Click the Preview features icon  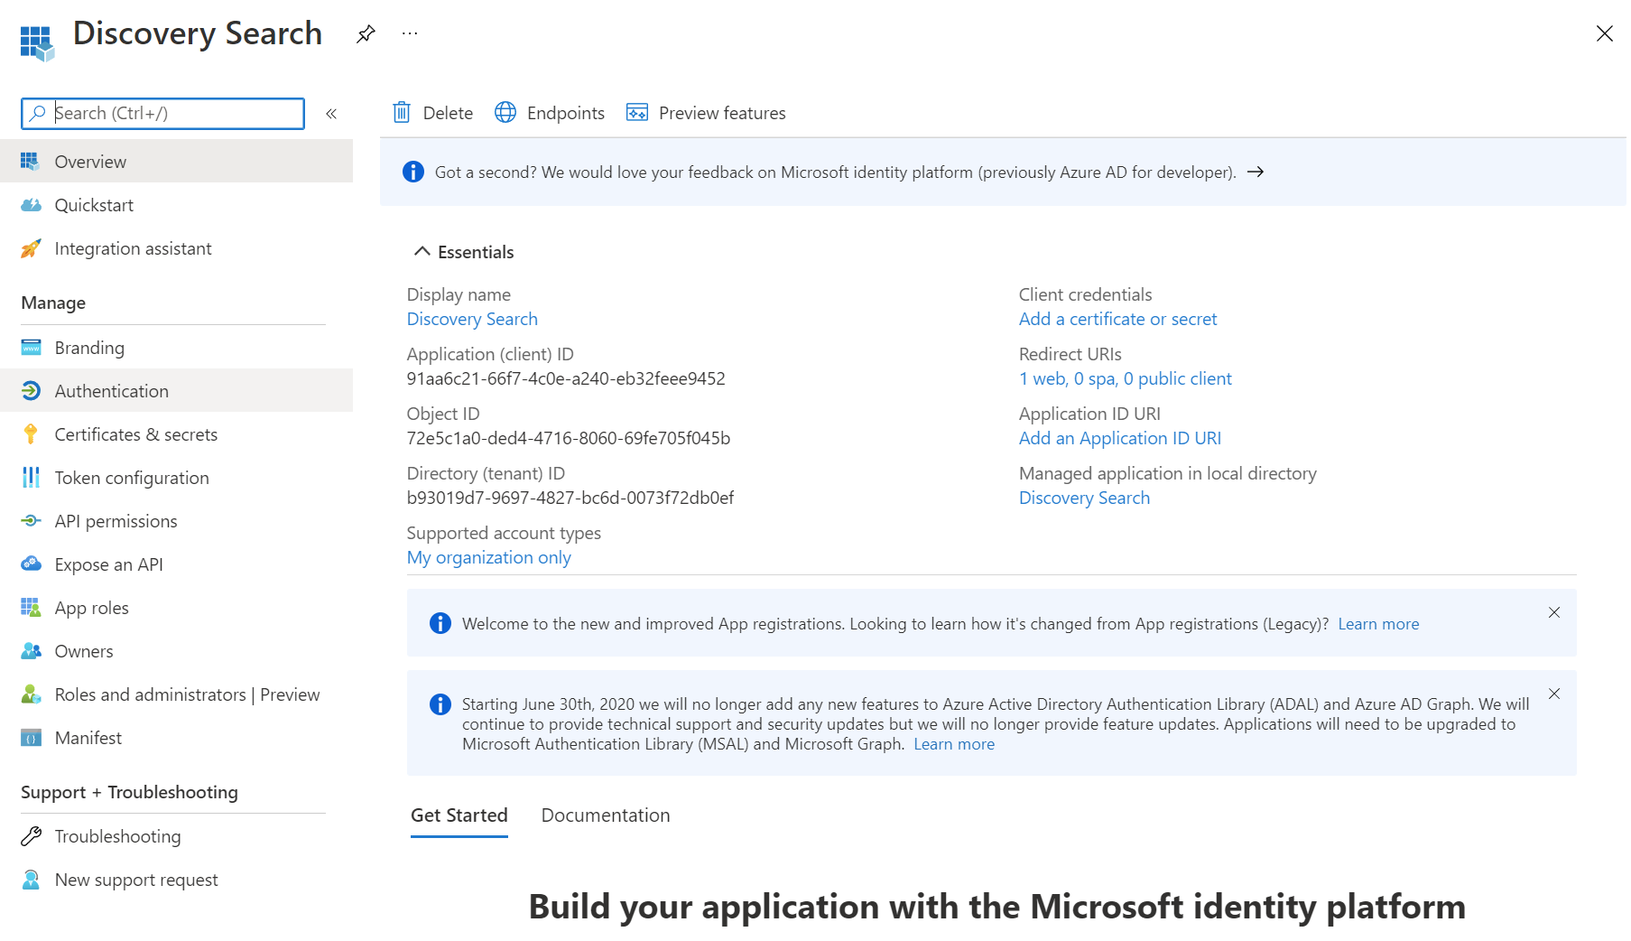click(x=637, y=113)
